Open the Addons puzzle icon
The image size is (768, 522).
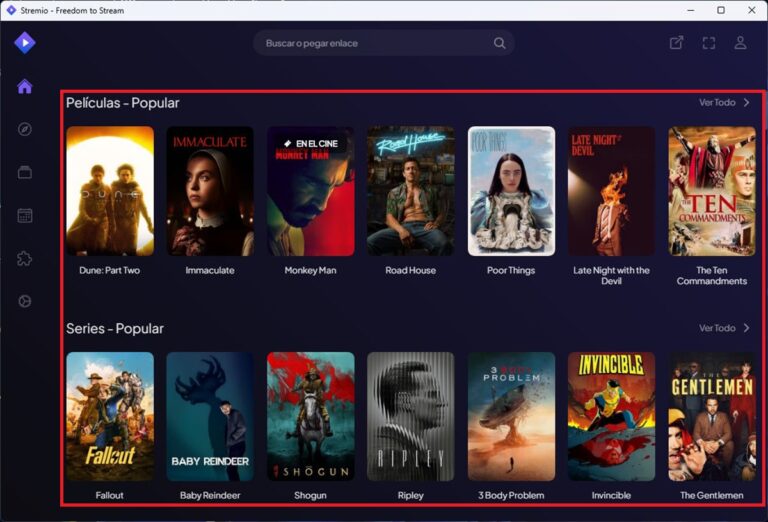point(24,259)
